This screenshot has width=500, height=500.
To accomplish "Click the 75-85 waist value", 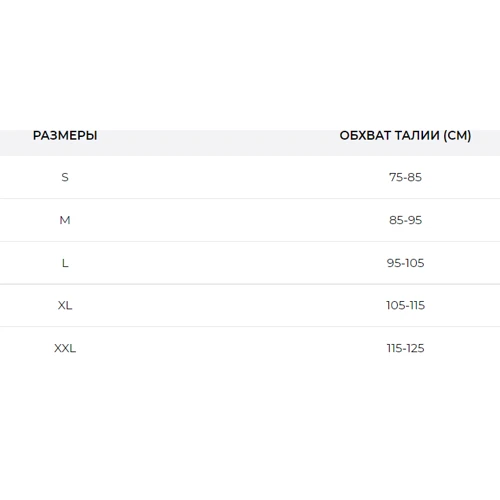I will click(405, 177).
